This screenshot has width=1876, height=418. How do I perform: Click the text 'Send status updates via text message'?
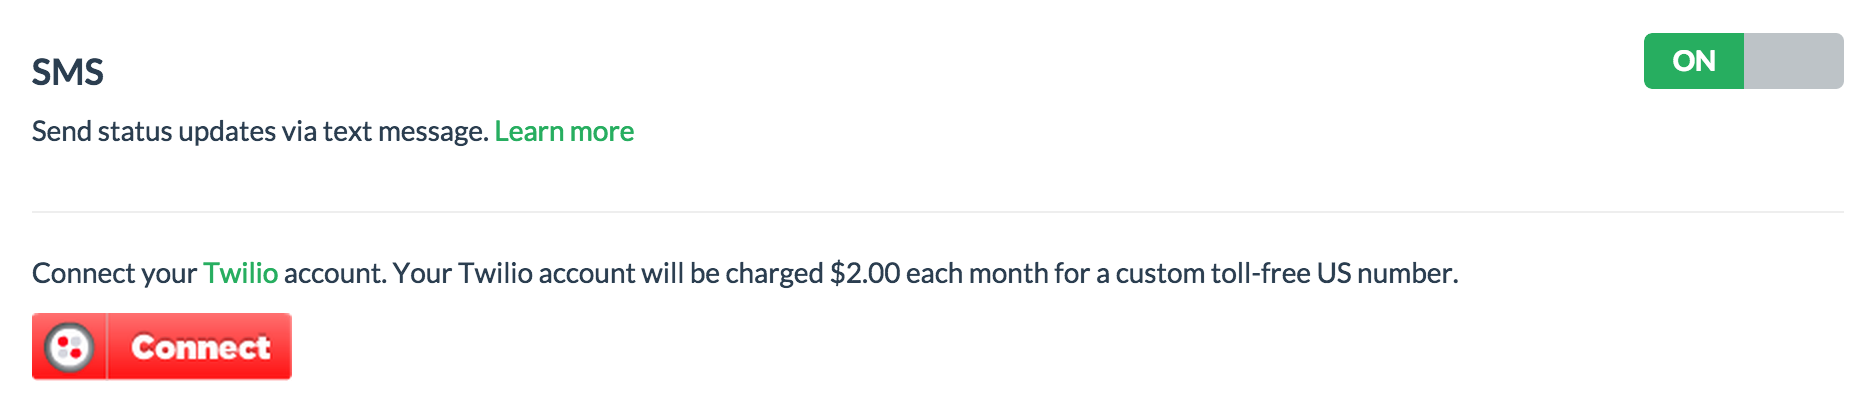pos(260,131)
